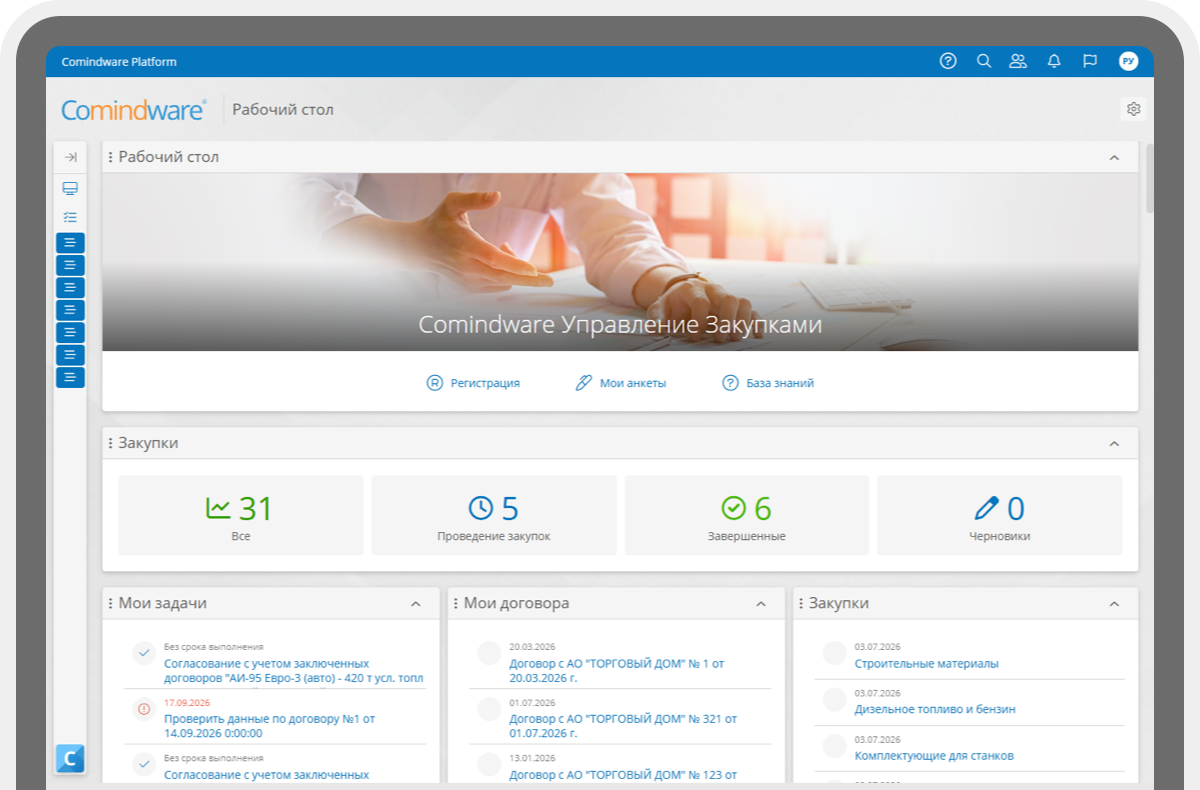Collapse the Закупки tiles widget

pos(1114,443)
